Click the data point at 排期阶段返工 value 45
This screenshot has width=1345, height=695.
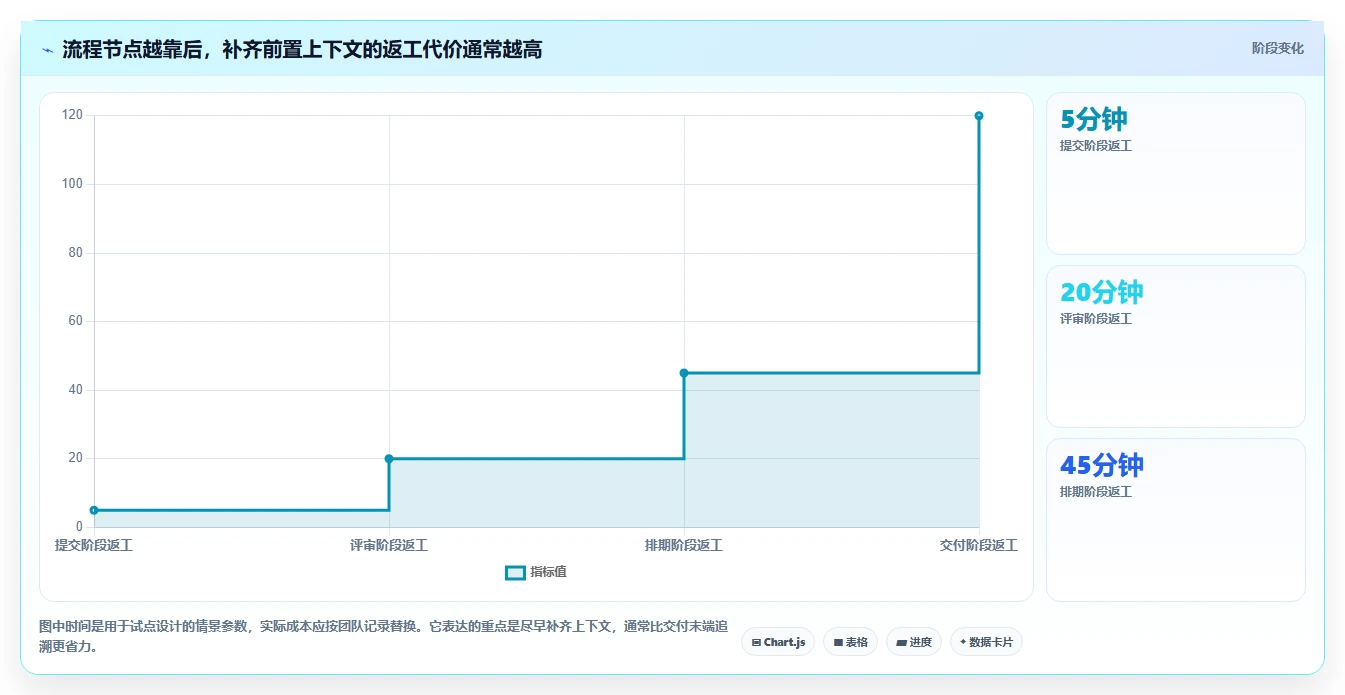point(684,373)
